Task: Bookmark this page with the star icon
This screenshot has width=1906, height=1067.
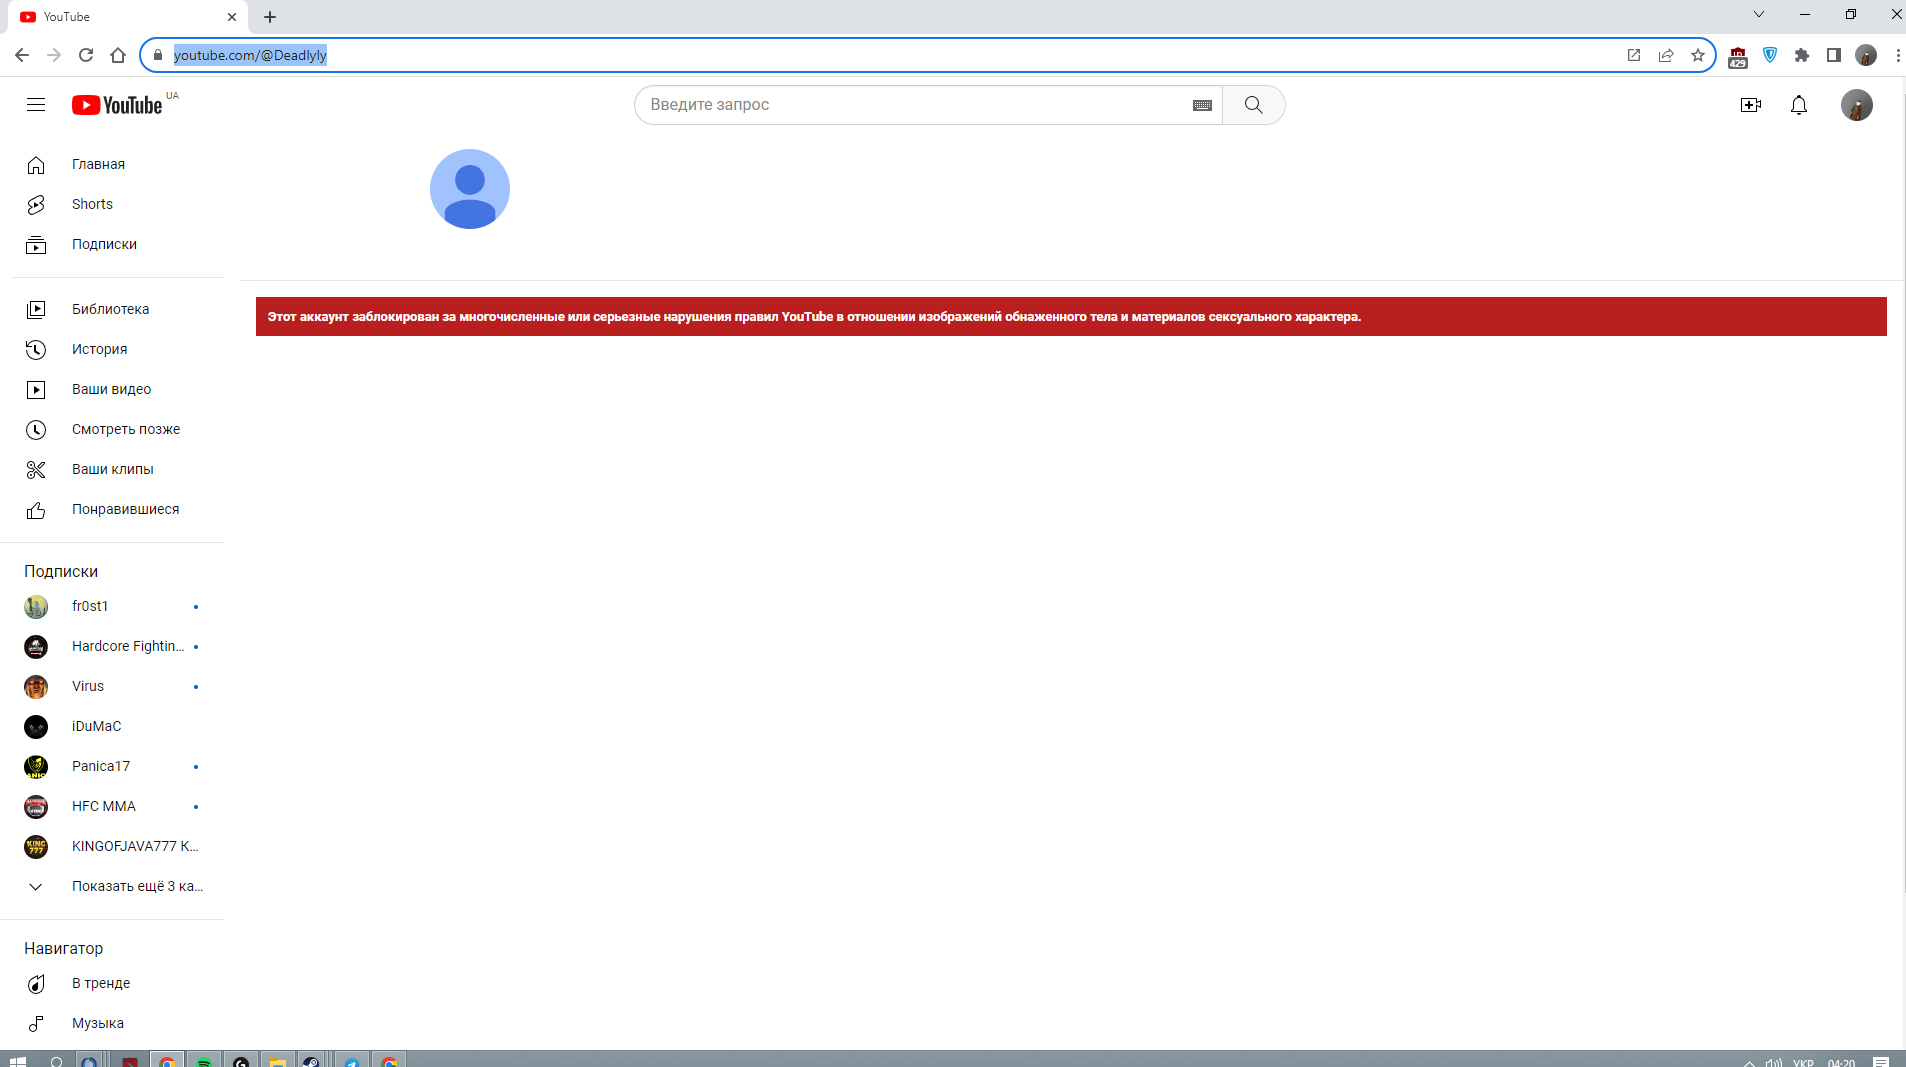Action: pyautogui.click(x=1698, y=55)
